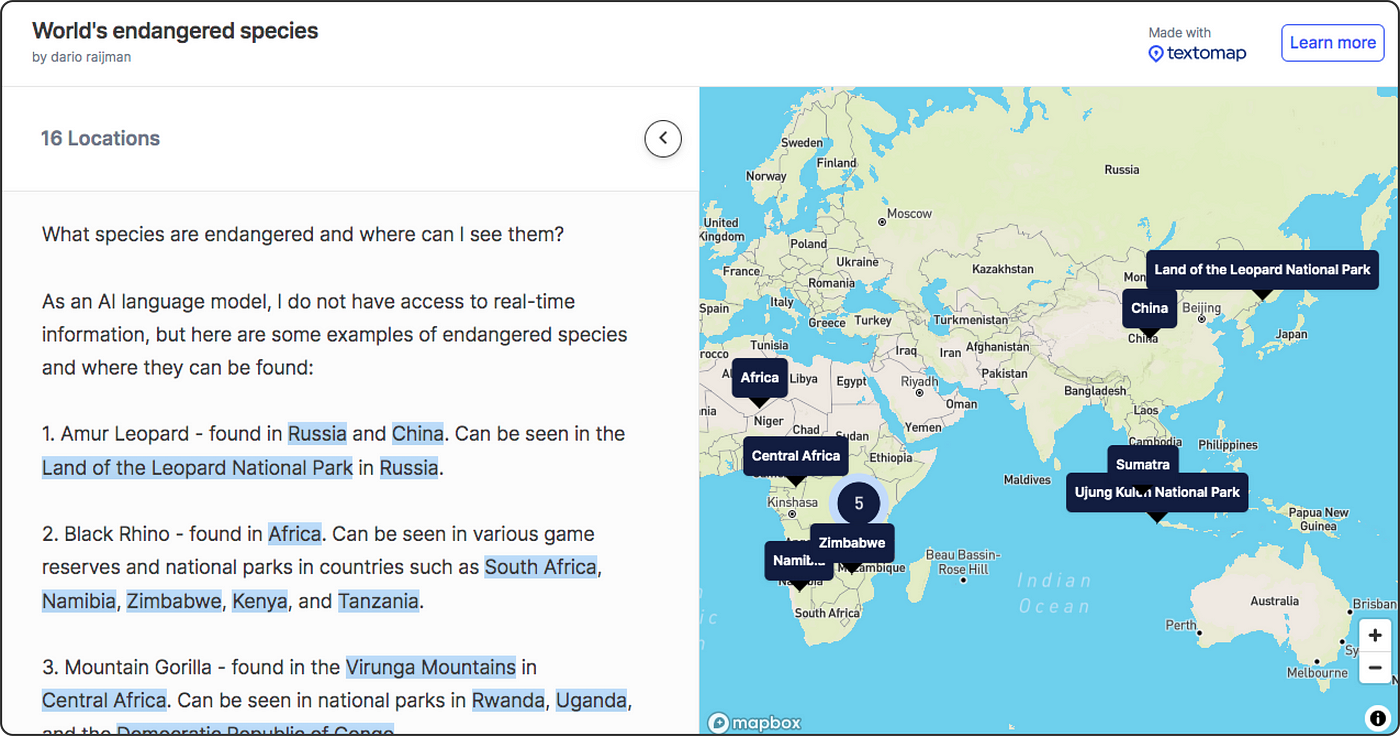Screen dimensions: 1400x736
Task: Click highlighted South Africa in the text
Action: coord(540,567)
